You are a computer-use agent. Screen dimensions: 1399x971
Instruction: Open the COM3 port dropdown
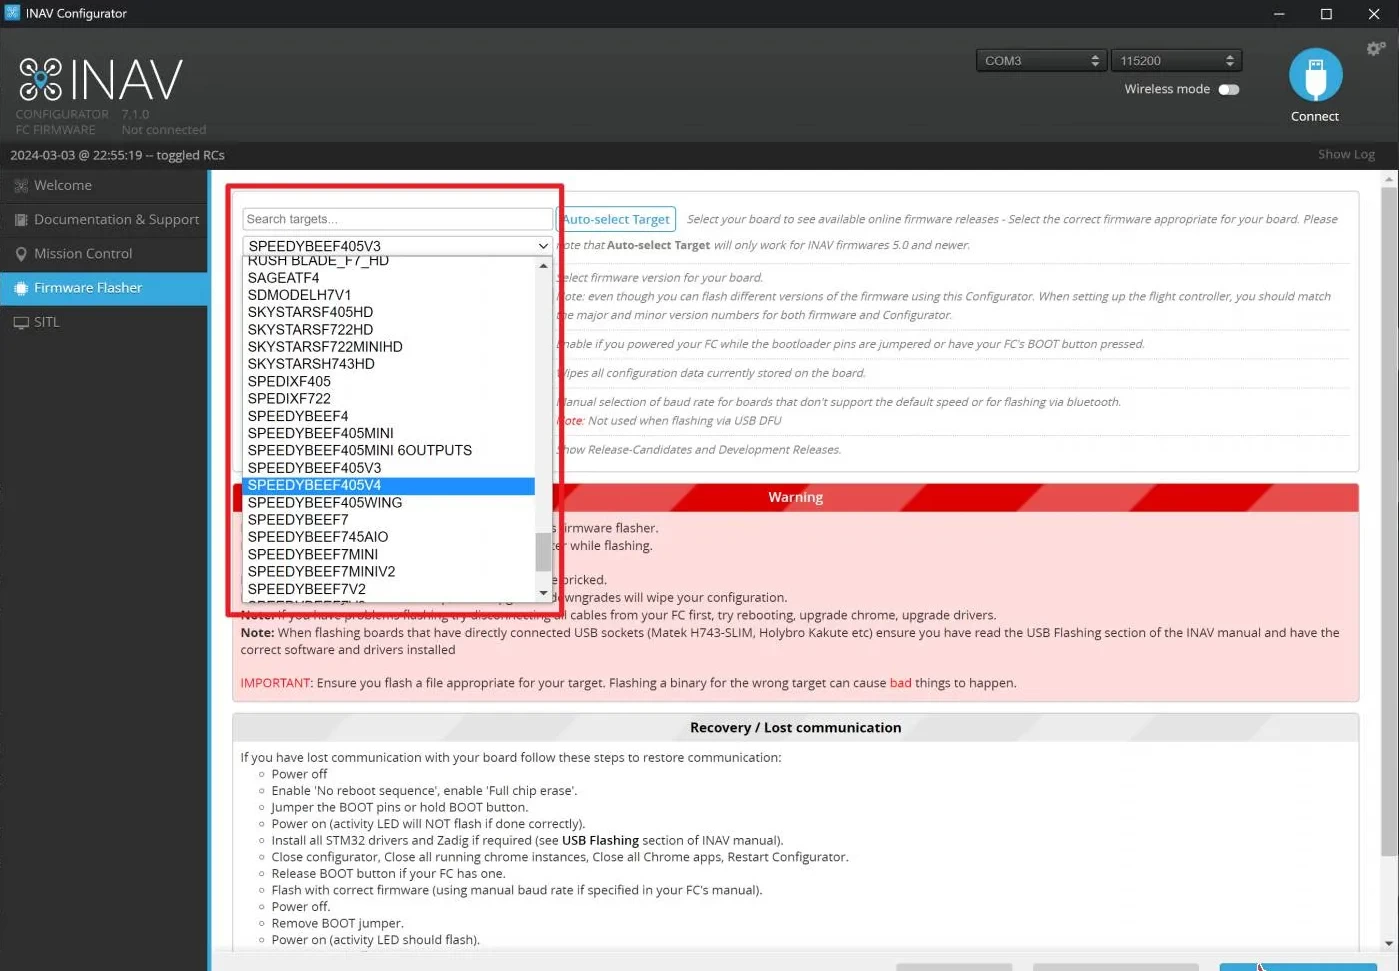pos(1040,61)
